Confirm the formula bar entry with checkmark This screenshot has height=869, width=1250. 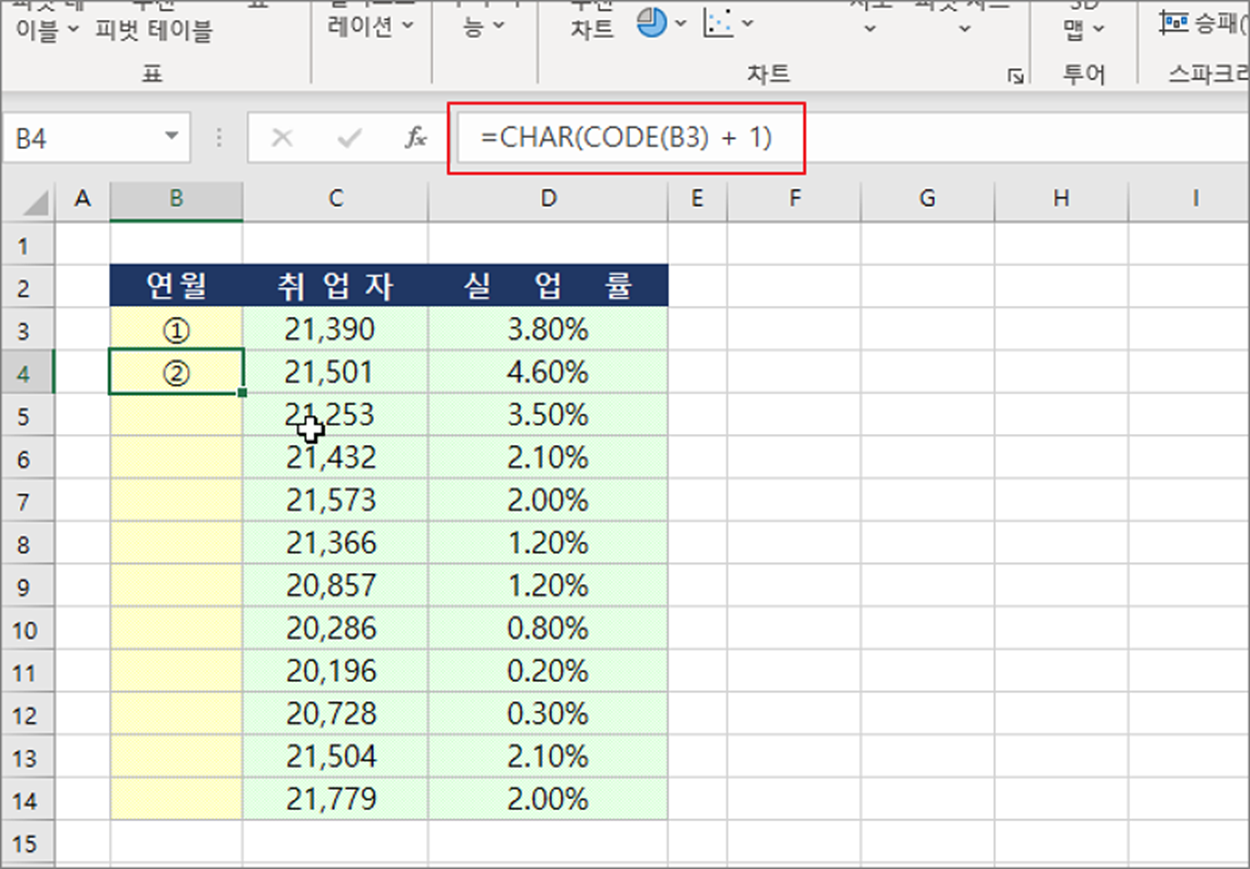click(349, 138)
